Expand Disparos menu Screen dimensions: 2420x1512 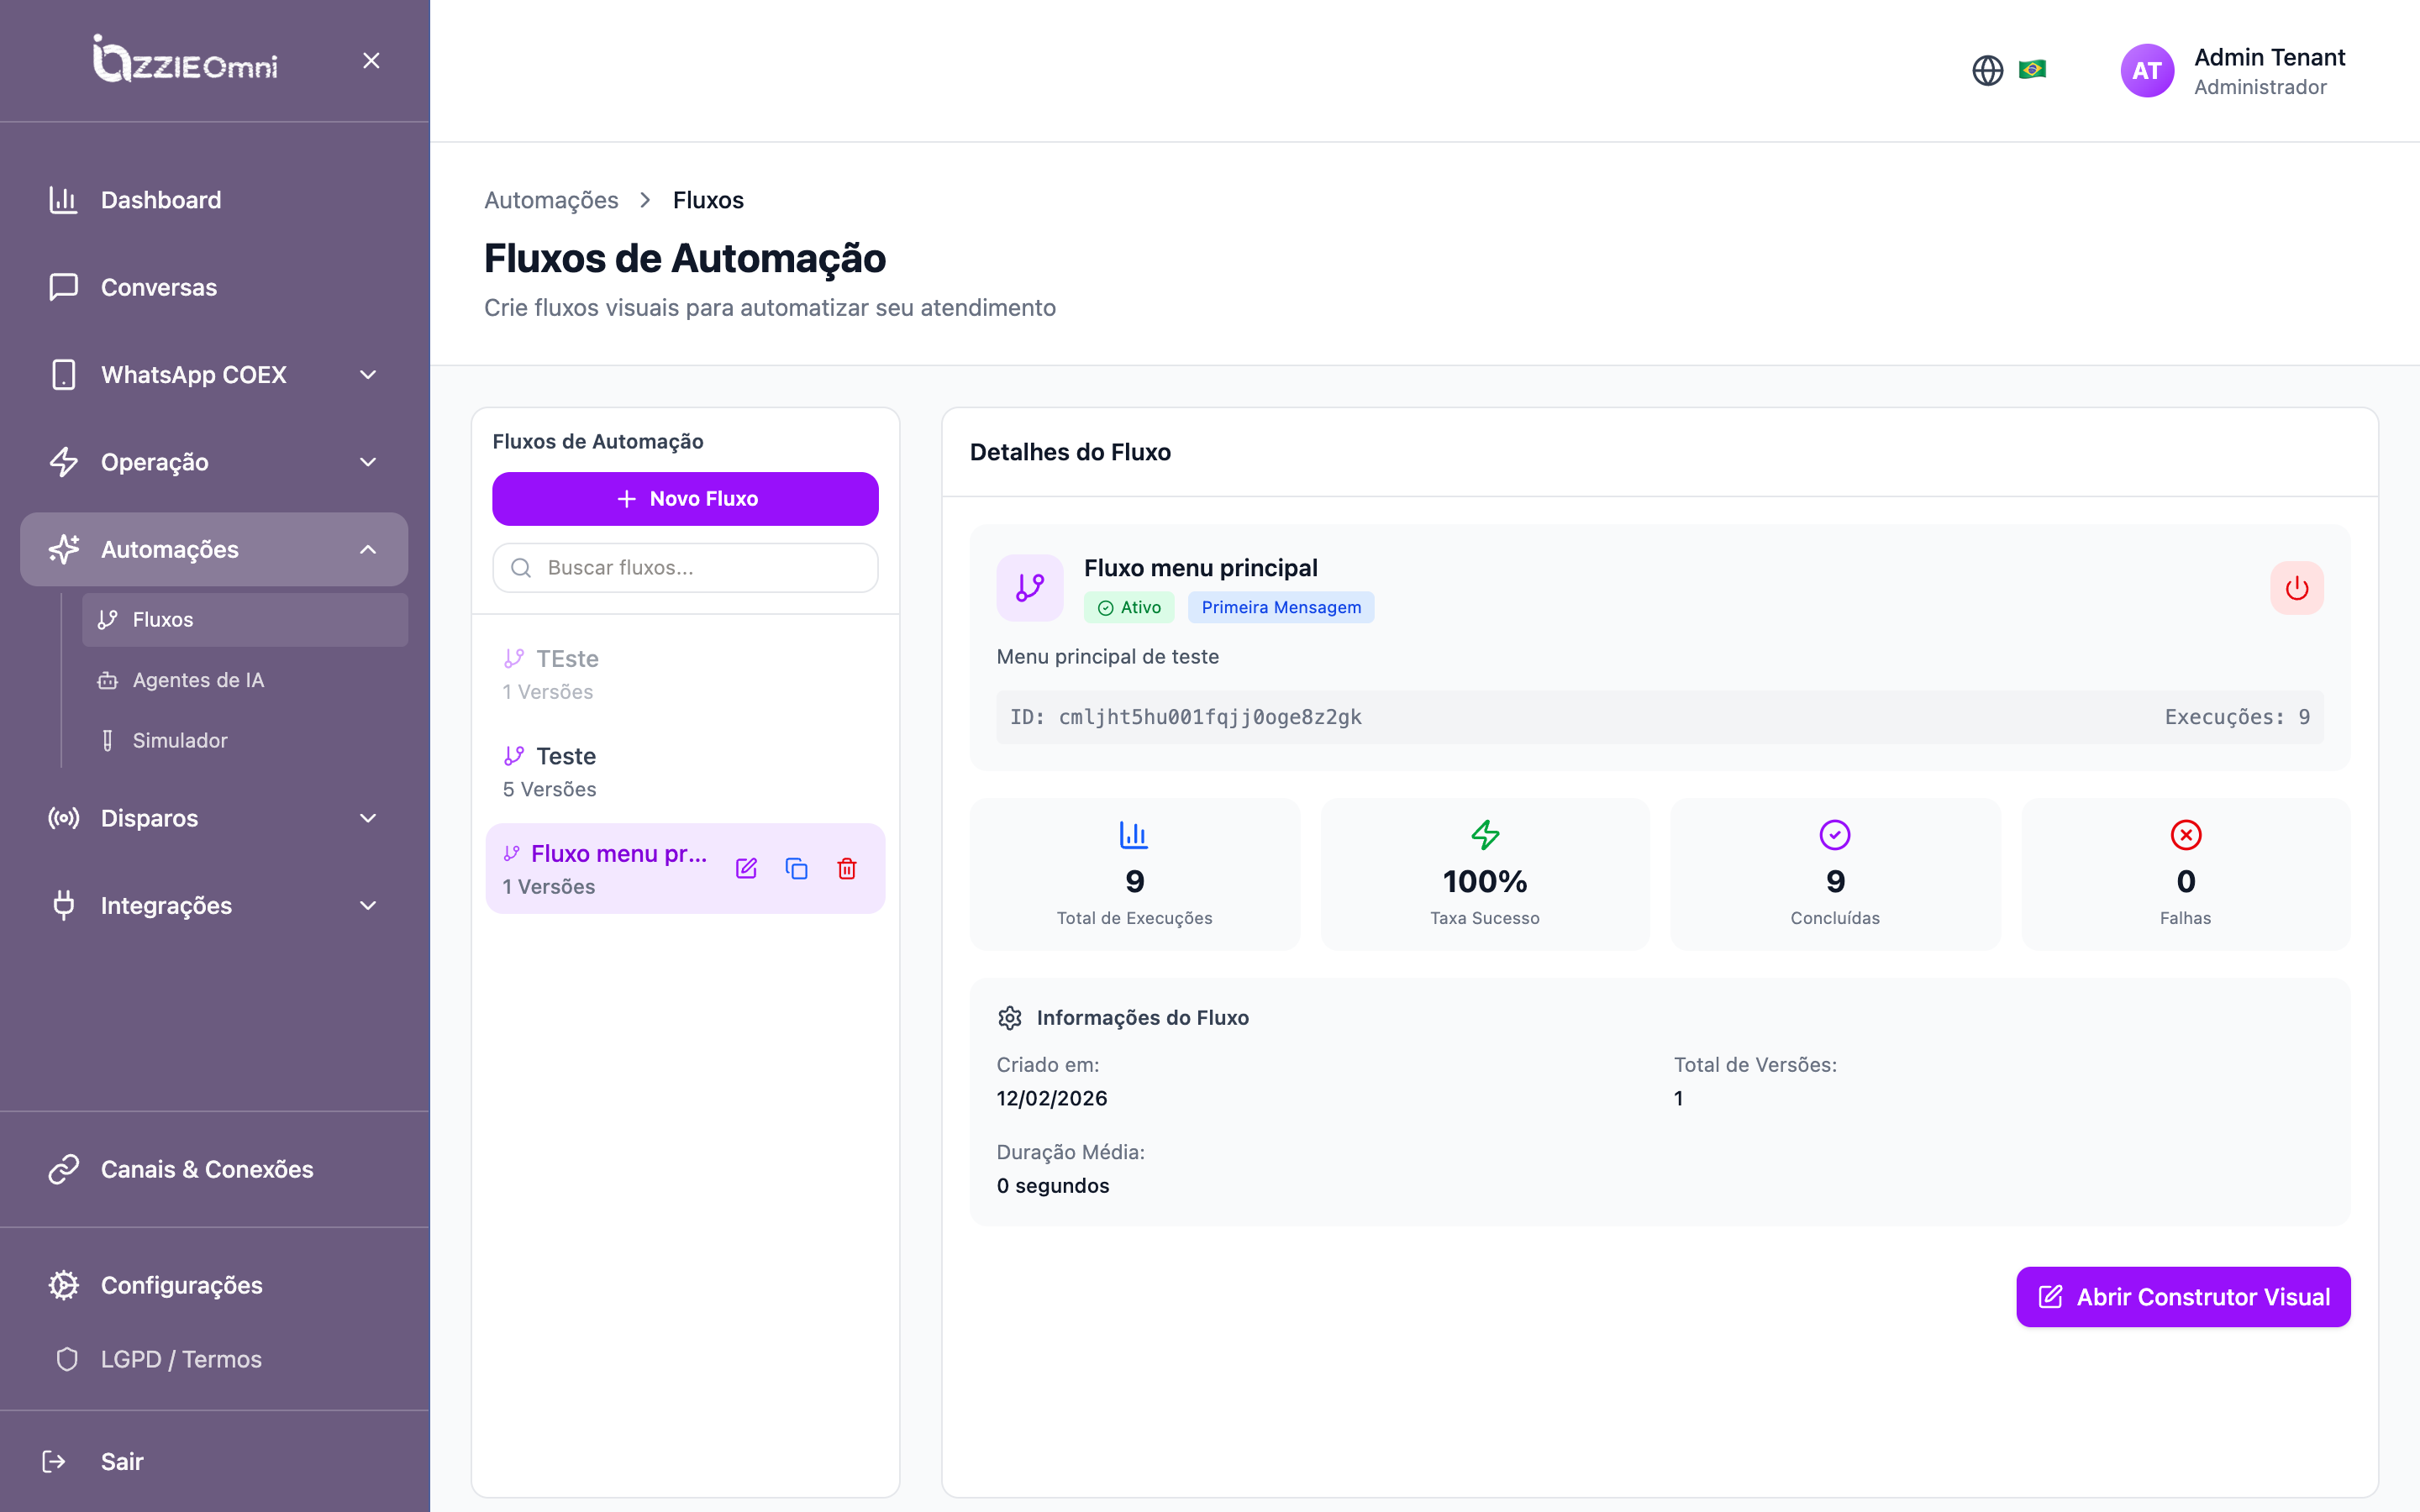click(214, 818)
